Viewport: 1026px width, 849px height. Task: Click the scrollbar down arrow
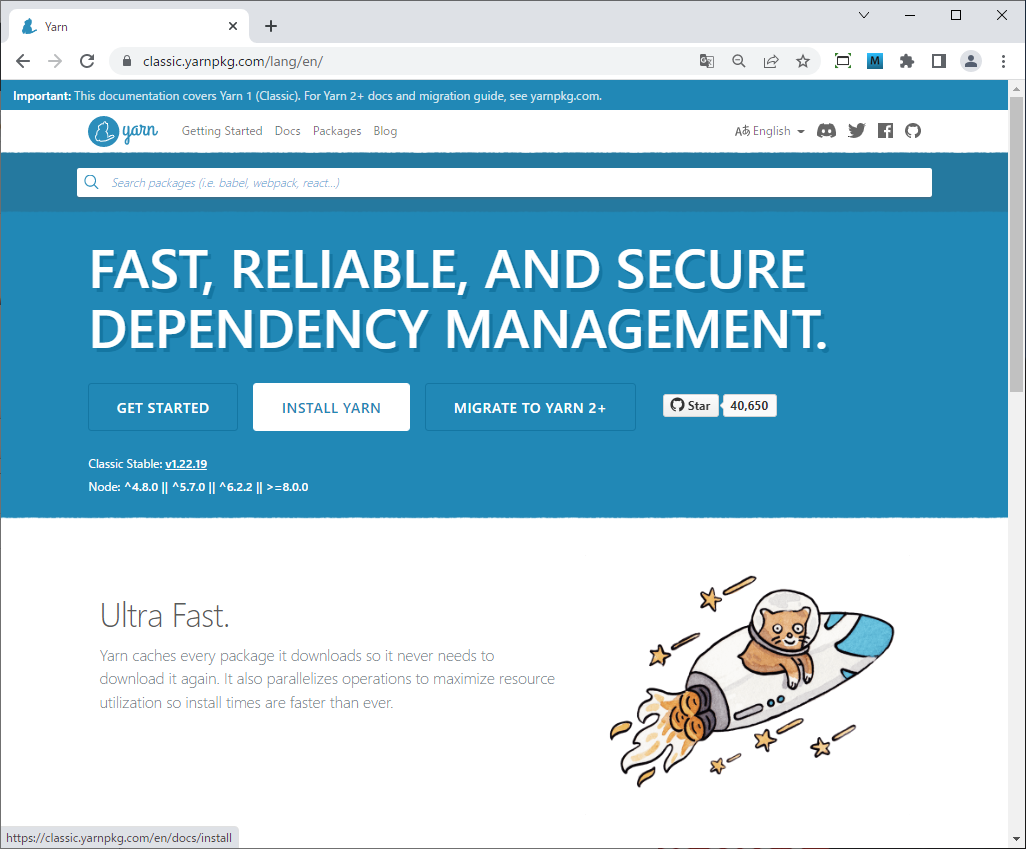pyautogui.click(x=1016, y=839)
